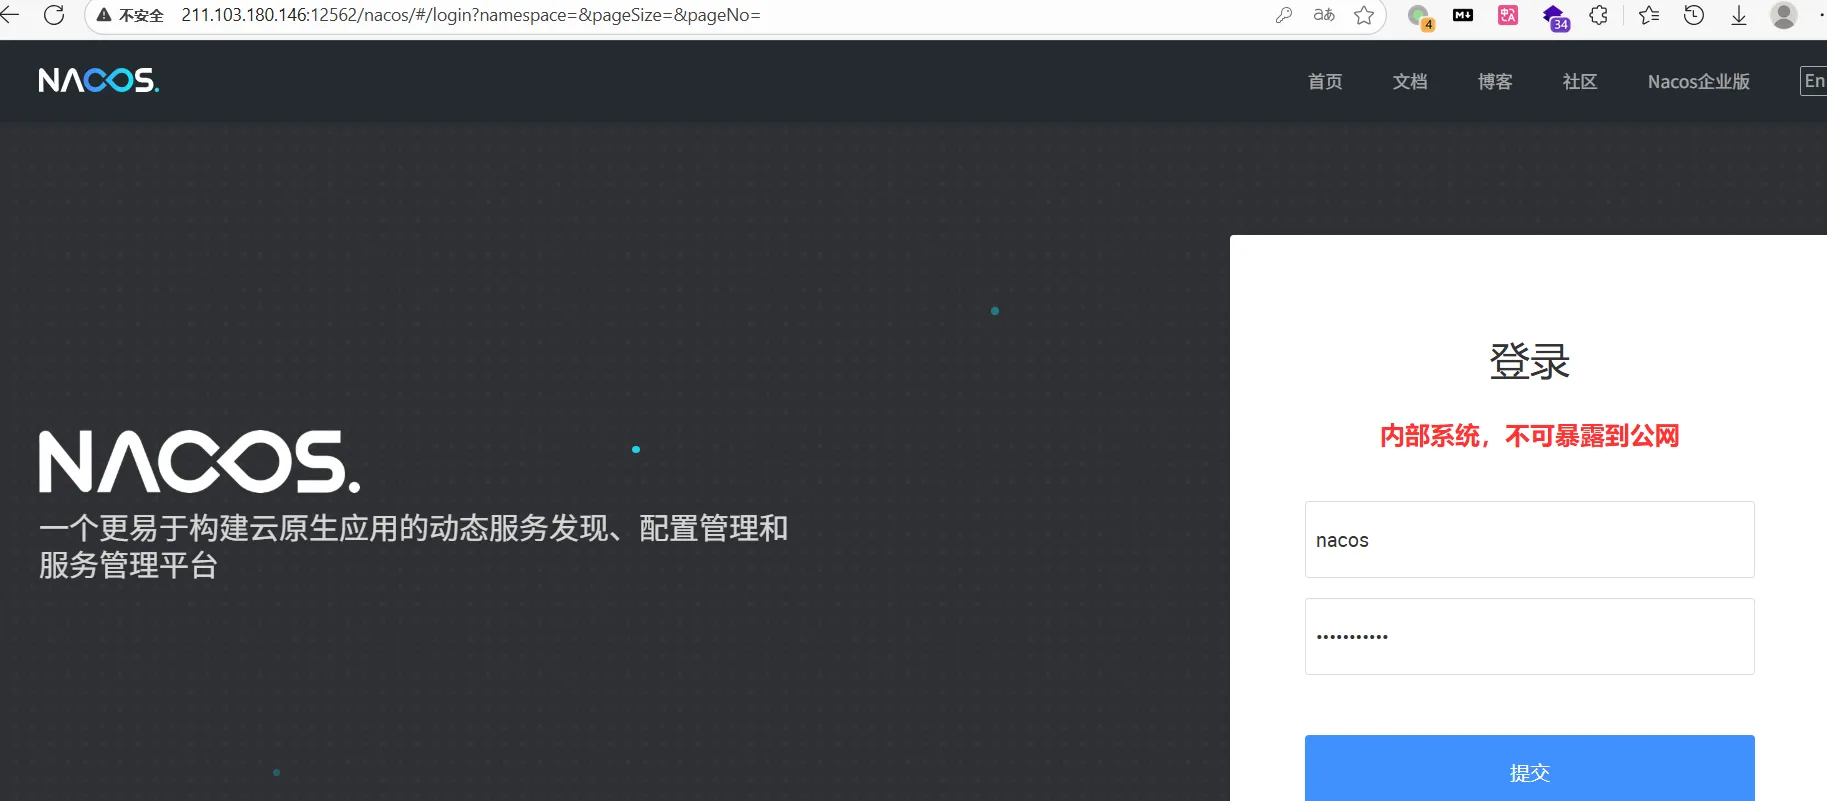Open the 文档 menu item
1827x801 pixels.
tap(1410, 82)
